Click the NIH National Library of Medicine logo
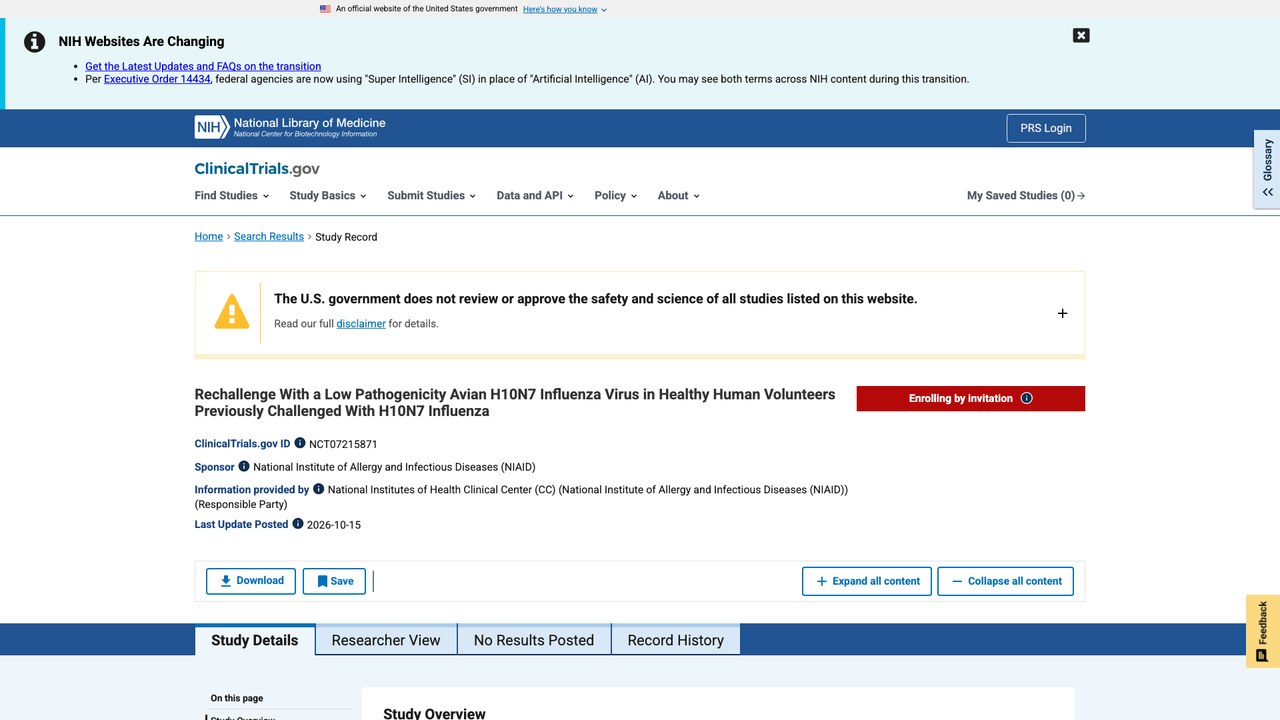 tap(290, 127)
